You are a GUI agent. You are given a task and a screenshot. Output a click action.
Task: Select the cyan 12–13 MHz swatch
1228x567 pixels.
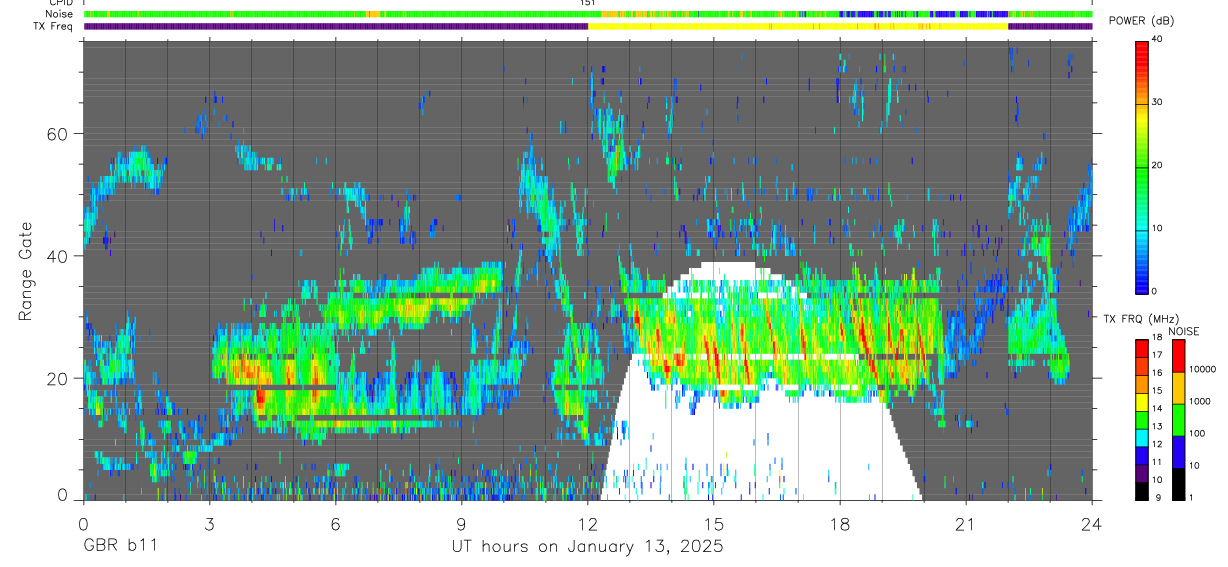click(1141, 436)
